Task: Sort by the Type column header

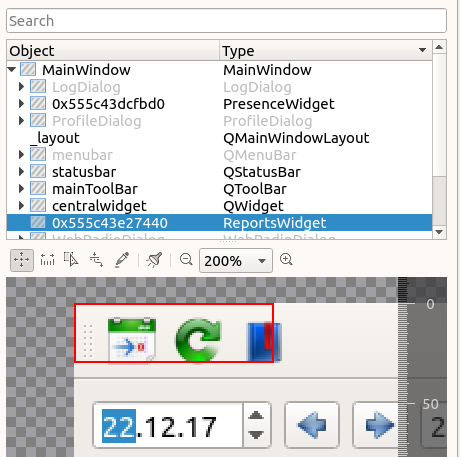Action: click(x=325, y=51)
